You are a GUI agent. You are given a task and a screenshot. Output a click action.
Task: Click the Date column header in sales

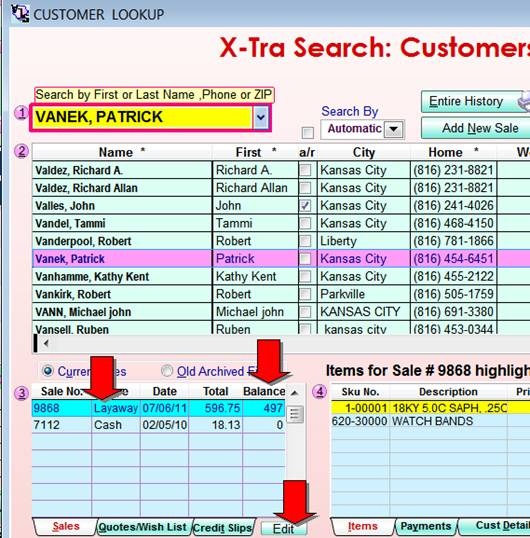[x=164, y=391]
